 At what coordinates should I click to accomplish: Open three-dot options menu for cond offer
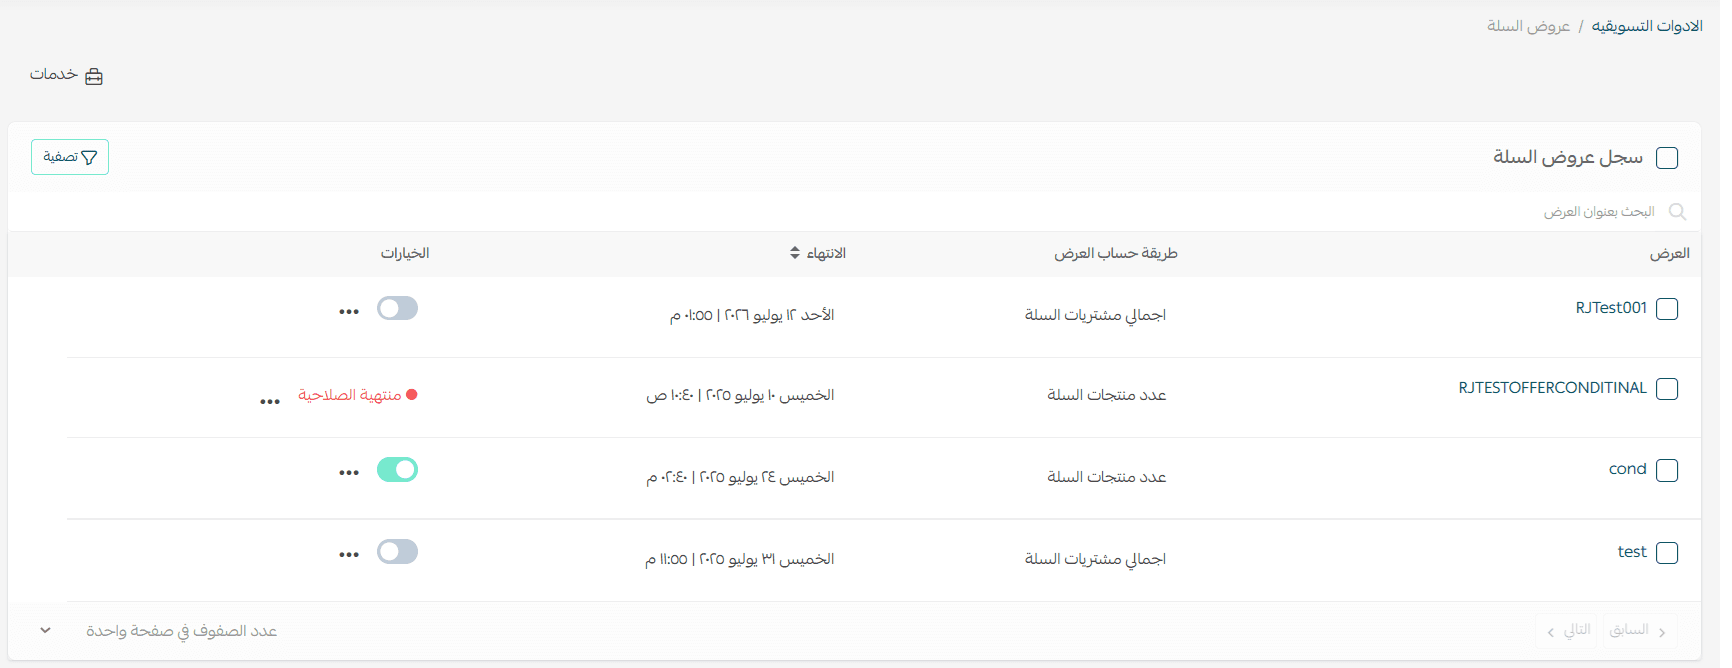[x=348, y=473]
